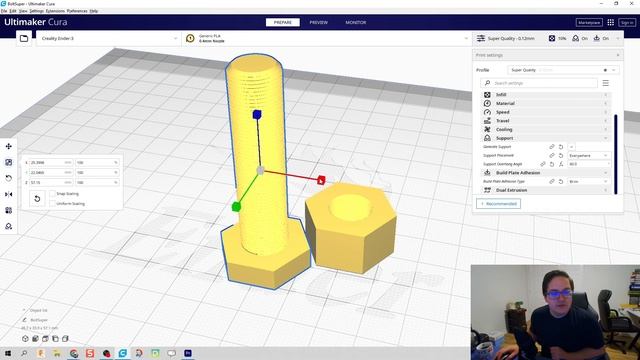This screenshot has width=640, height=360.
Task: Switch to the PREVIEW stage tab
Action: point(318,22)
